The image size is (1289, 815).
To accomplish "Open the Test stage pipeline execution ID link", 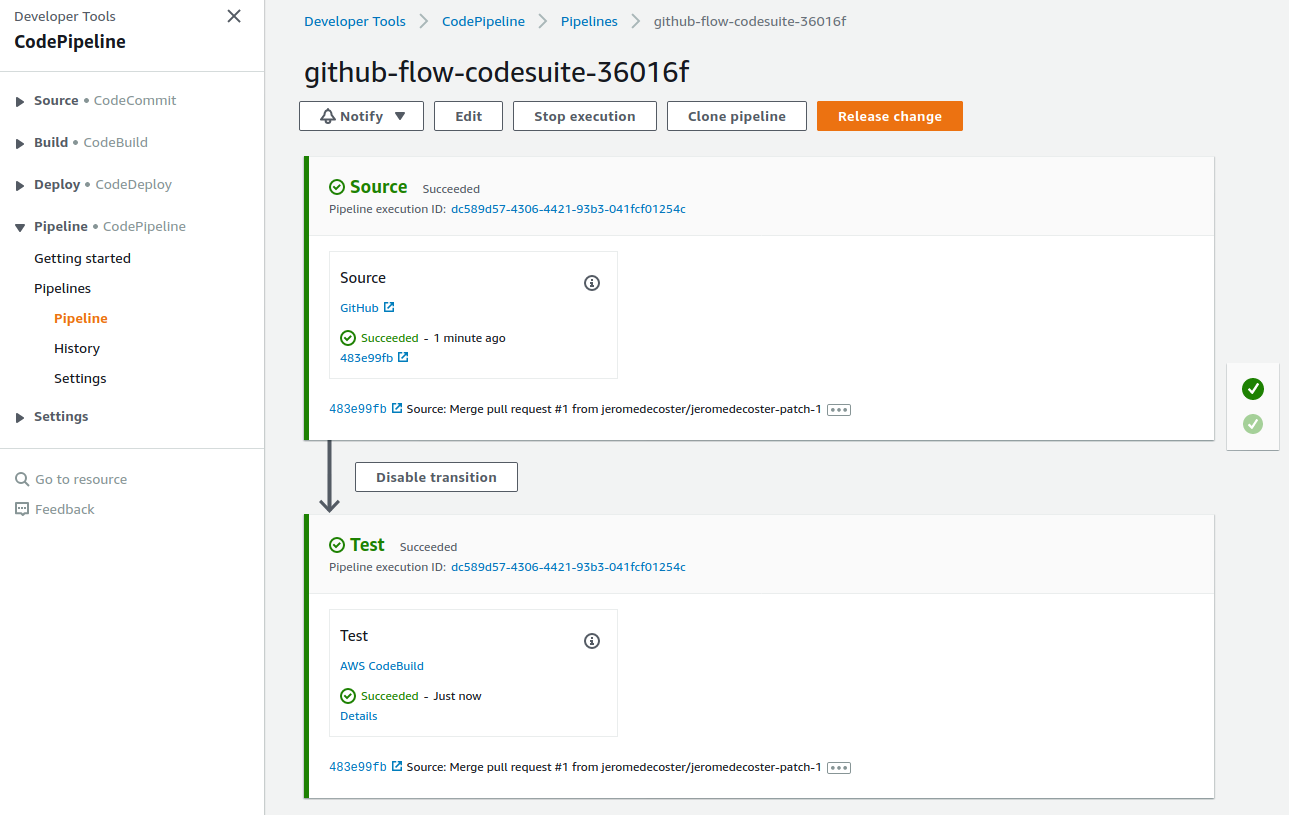I will (568, 567).
